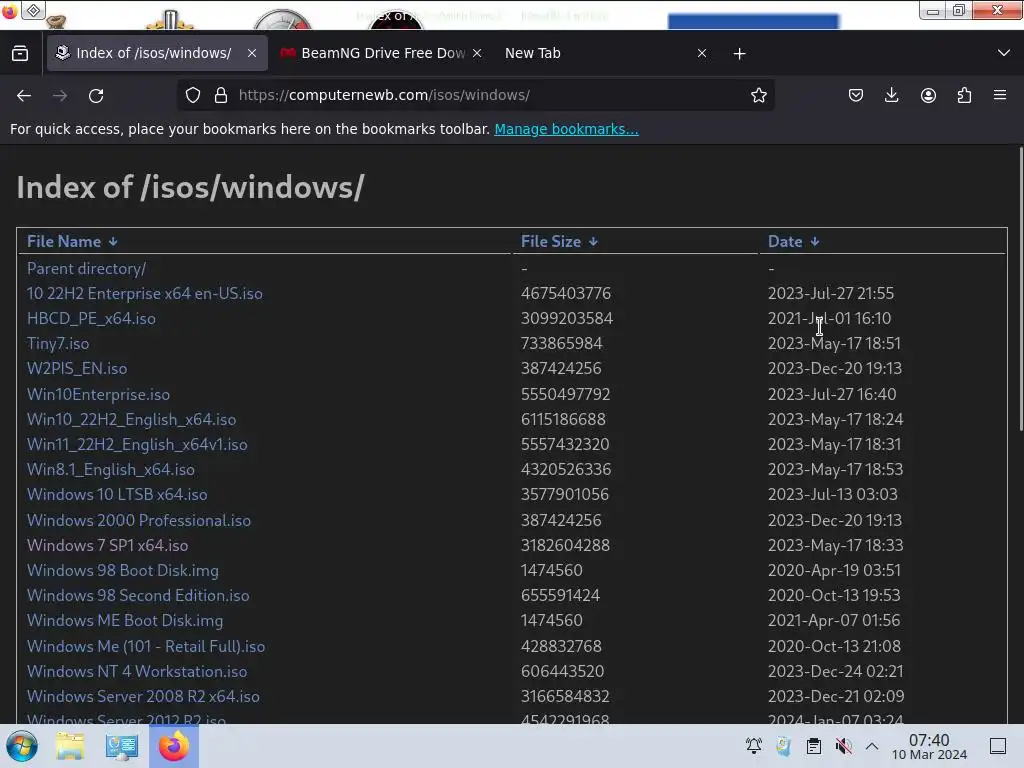1024x768 pixels.
Task: Open a new tab with plus
Action: click(x=739, y=54)
